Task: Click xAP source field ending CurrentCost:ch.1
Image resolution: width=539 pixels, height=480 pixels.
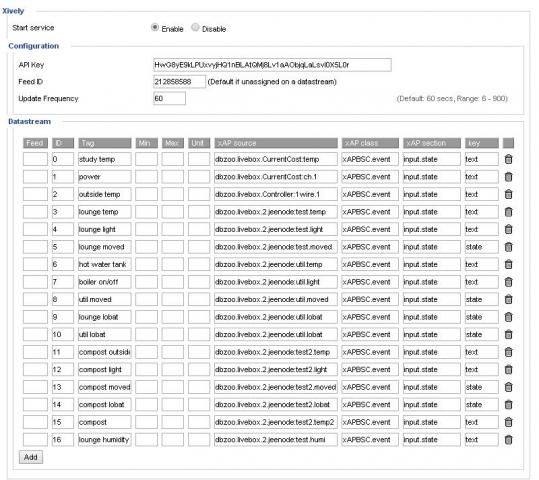Action: point(276,177)
